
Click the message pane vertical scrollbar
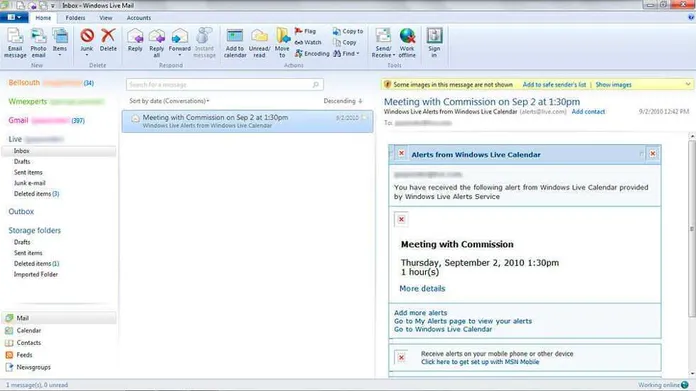pos(692,229)
